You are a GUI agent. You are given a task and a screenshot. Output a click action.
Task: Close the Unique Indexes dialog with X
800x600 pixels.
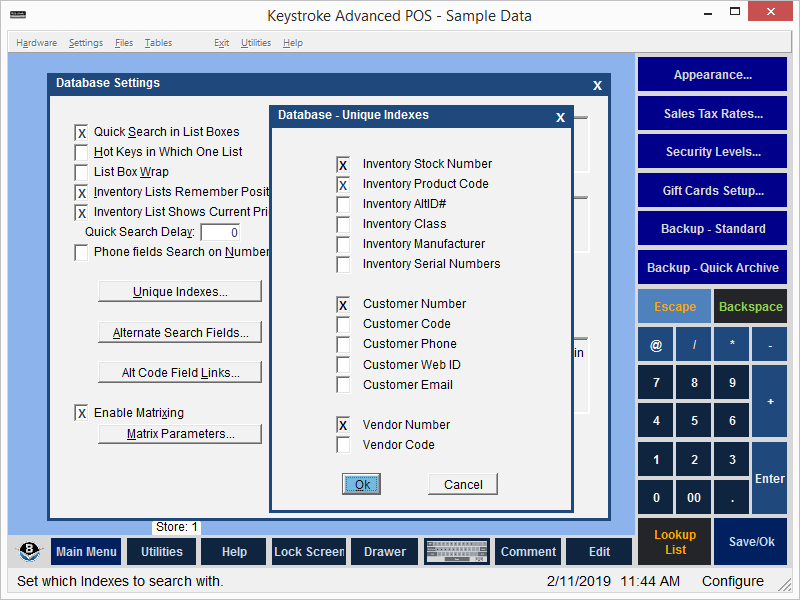point(561,117)
